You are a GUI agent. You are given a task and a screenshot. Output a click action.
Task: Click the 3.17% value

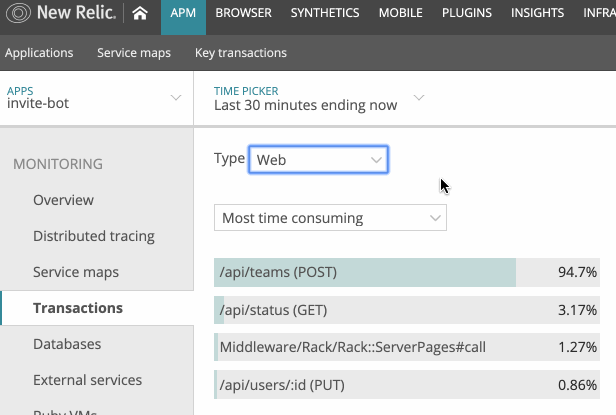pos(578,310)
